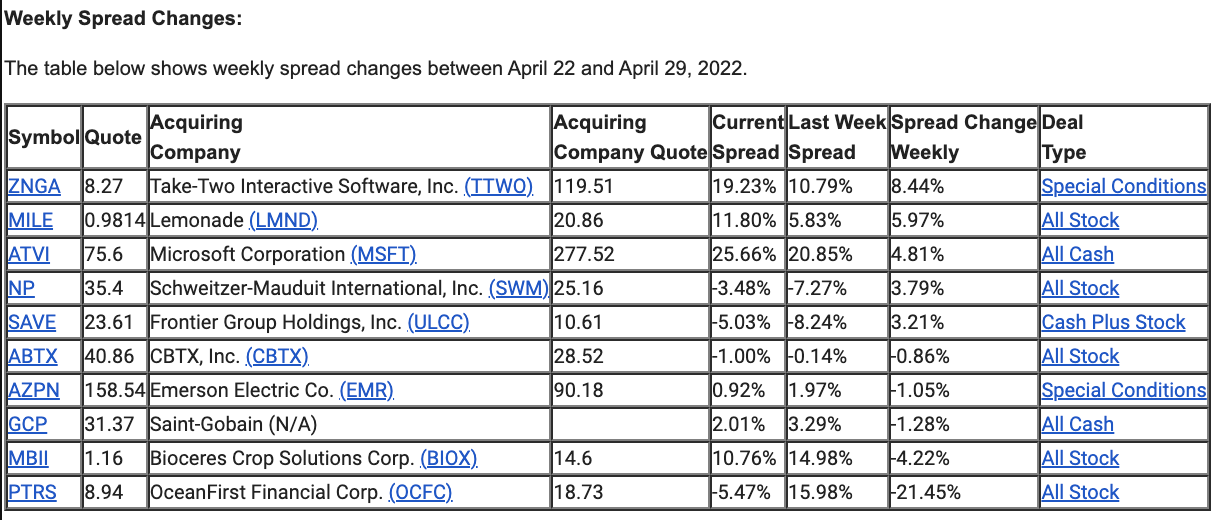Open the MILE symbol link
This screenshot has width=1214, height=520.
(31, 221)
